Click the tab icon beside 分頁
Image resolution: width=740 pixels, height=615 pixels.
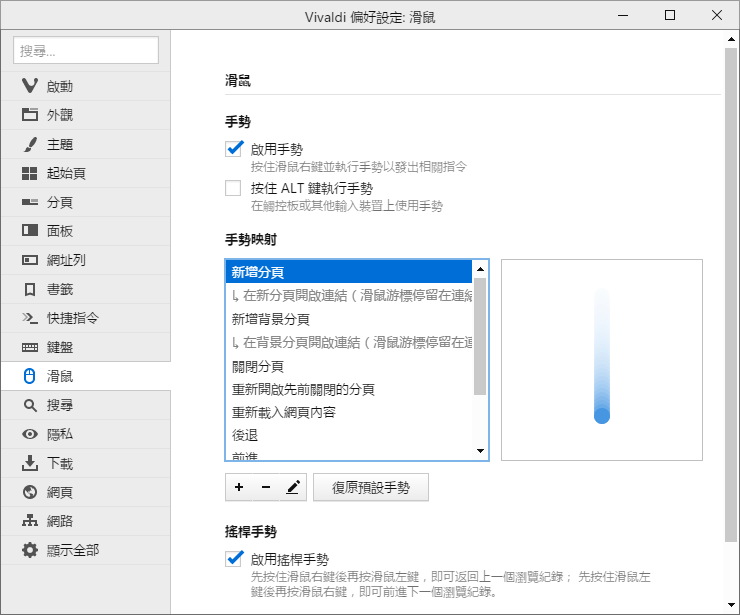pos(30,202)
